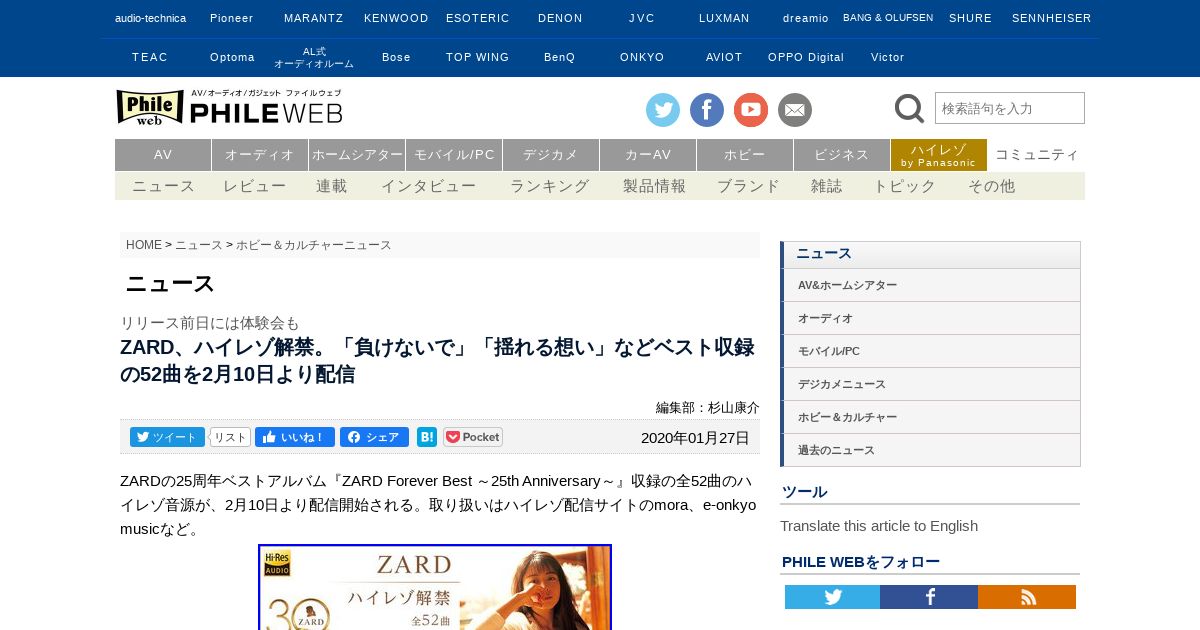The width and height of the screenshot is (1200, 630).
Task: Click the JVC brand link
Action: 642,18
